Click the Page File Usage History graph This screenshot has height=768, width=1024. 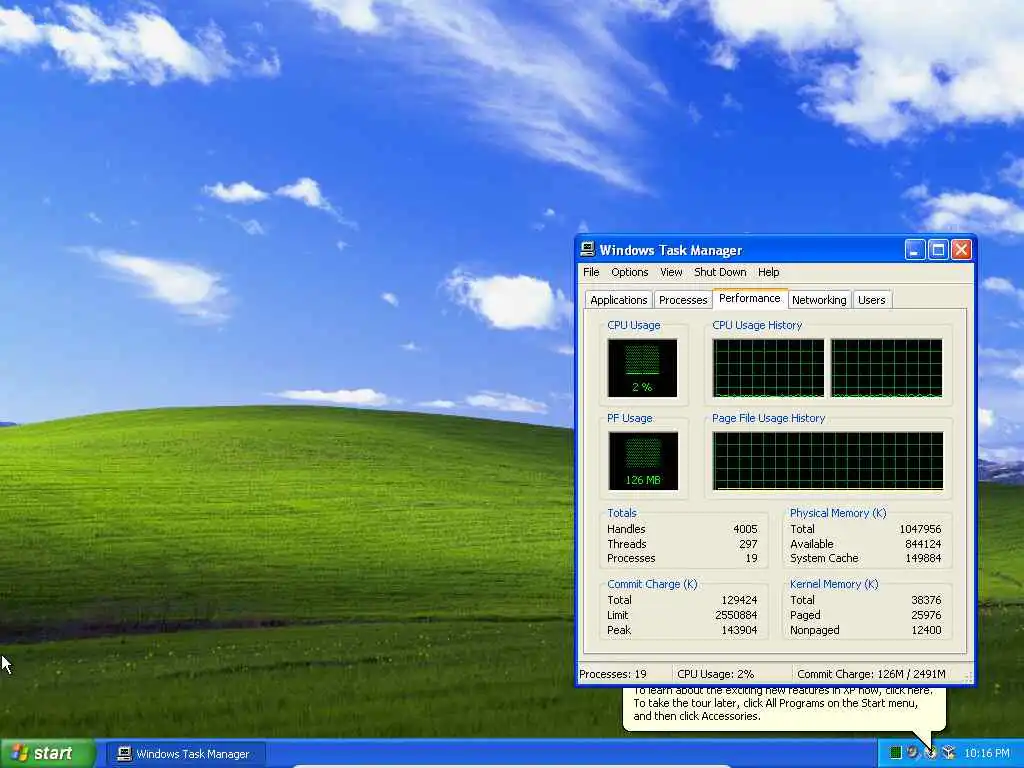828,460
